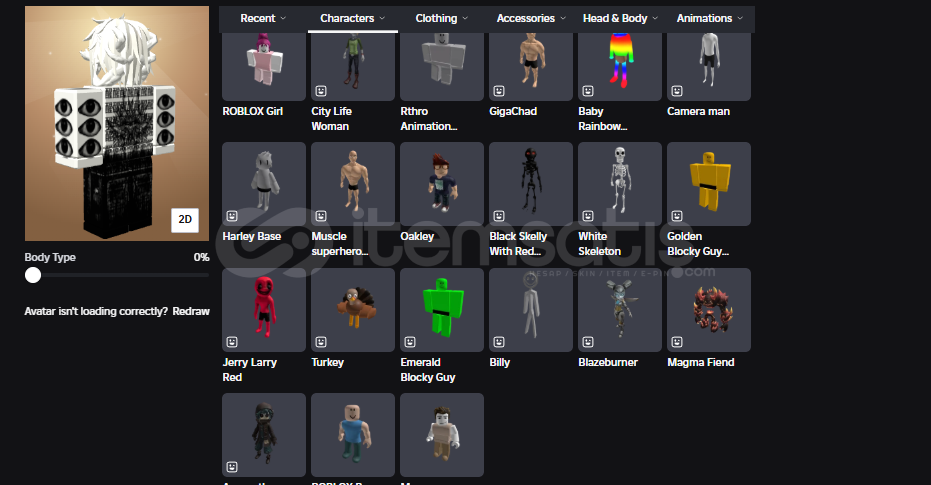
Task: Select the ROBLOX Girl character
Action: tap(264, 66)
